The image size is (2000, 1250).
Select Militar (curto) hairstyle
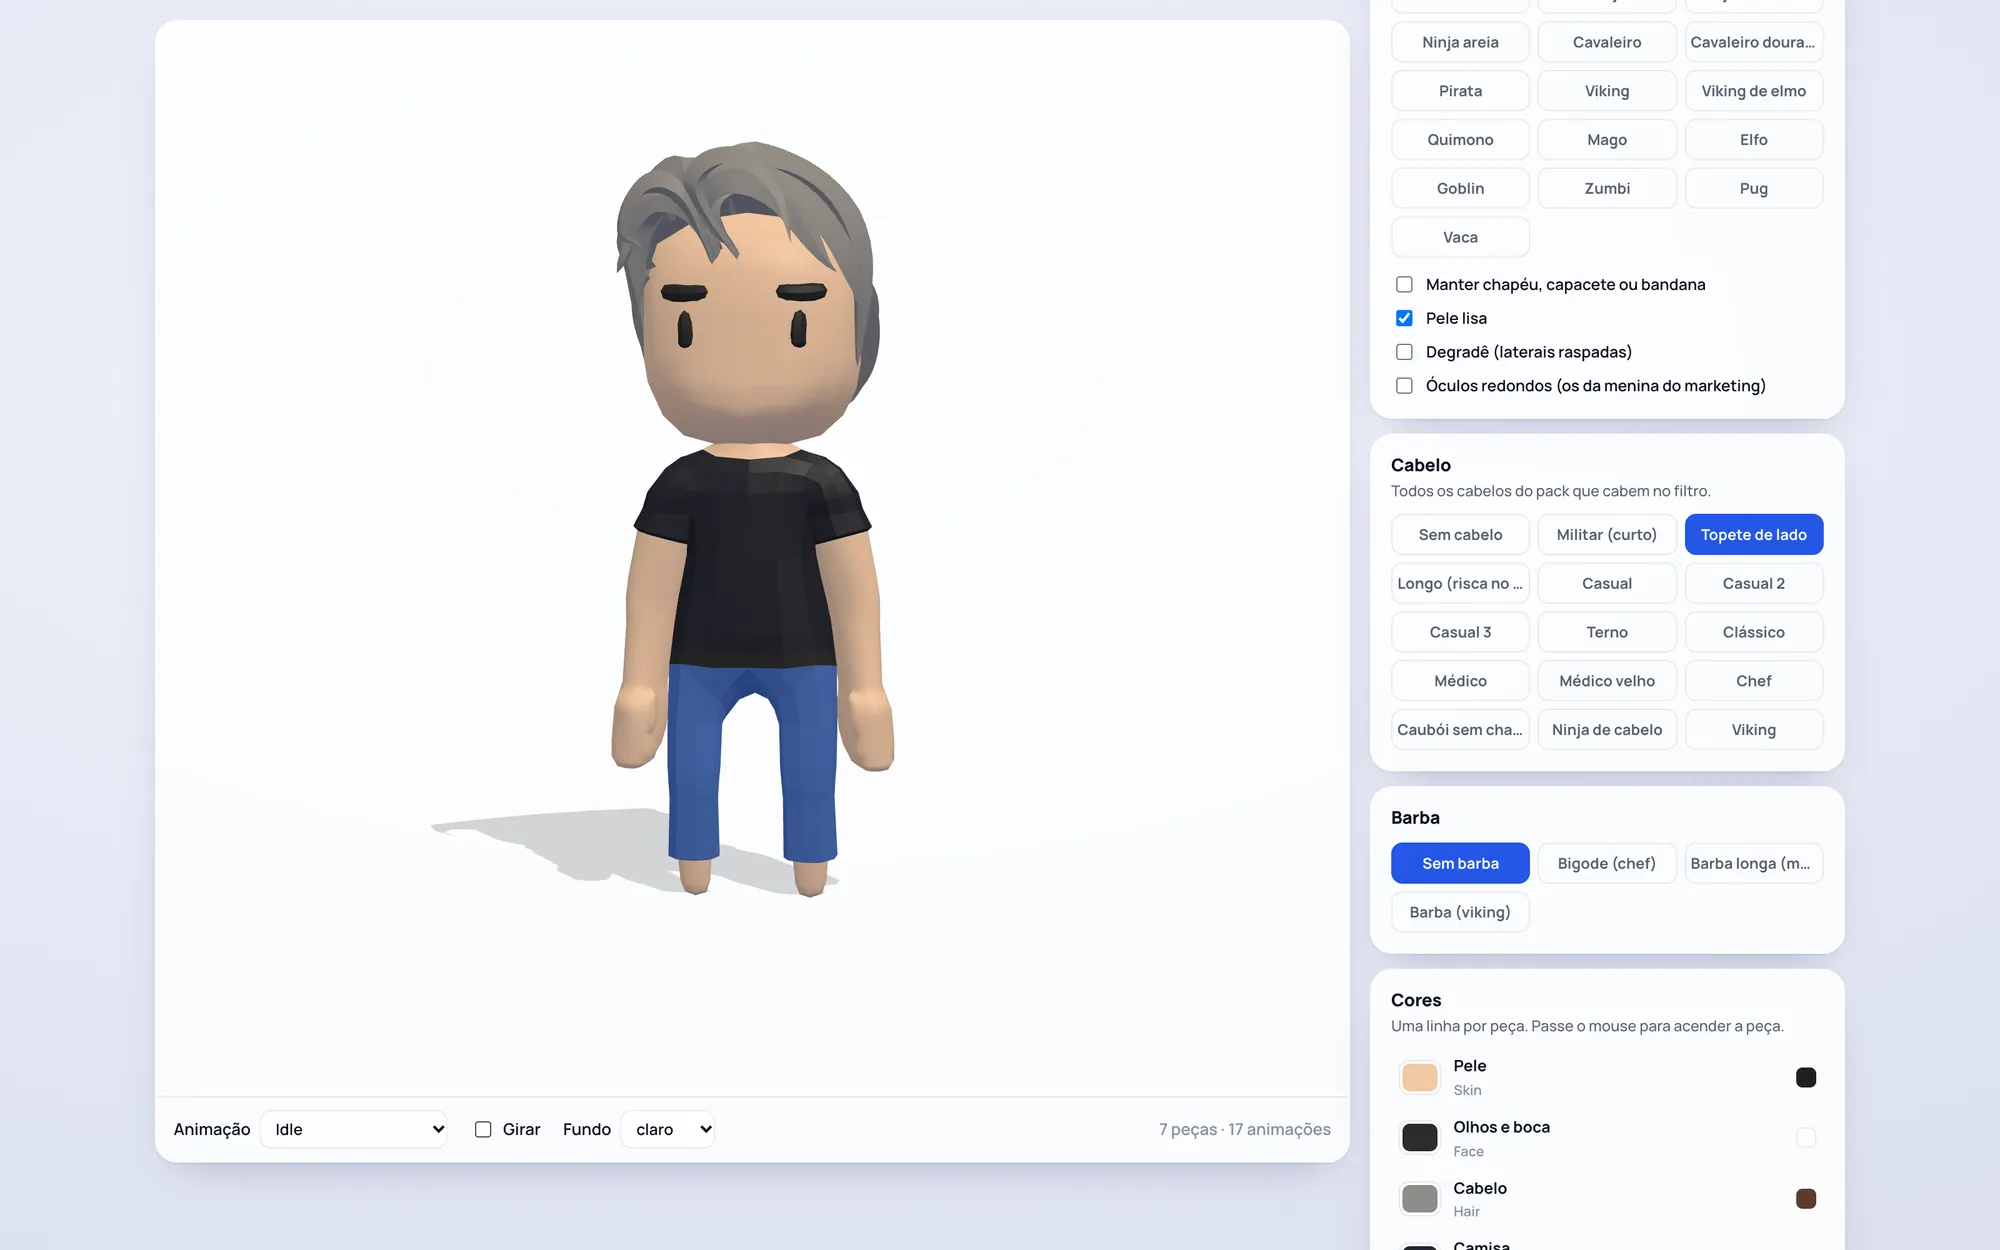coord(1607,534)
